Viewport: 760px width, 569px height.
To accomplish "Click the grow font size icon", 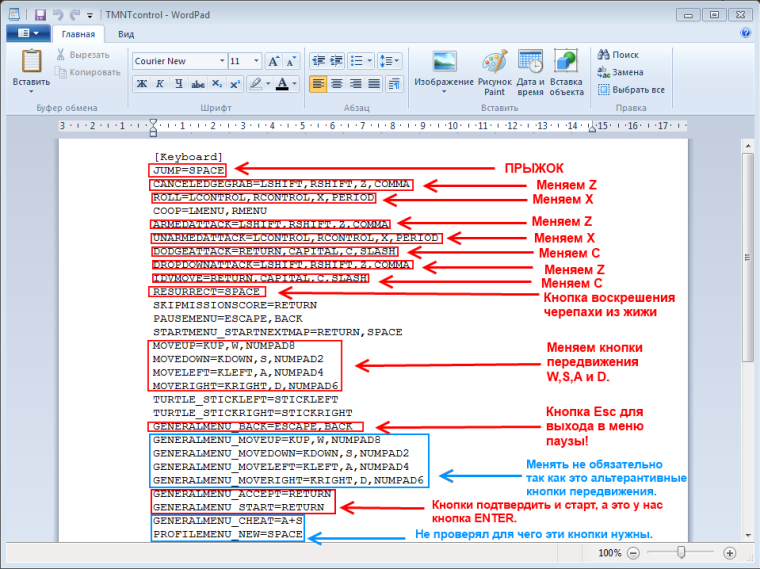I will (274, 61).
